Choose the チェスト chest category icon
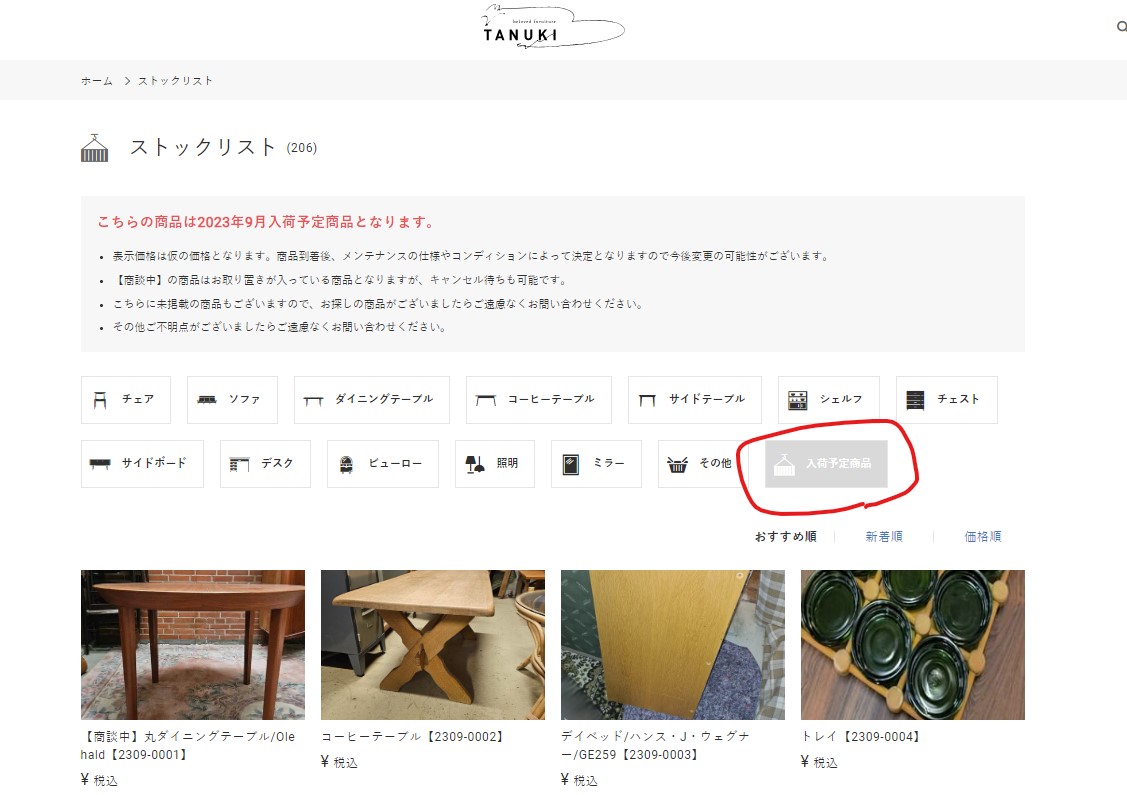 916,400
